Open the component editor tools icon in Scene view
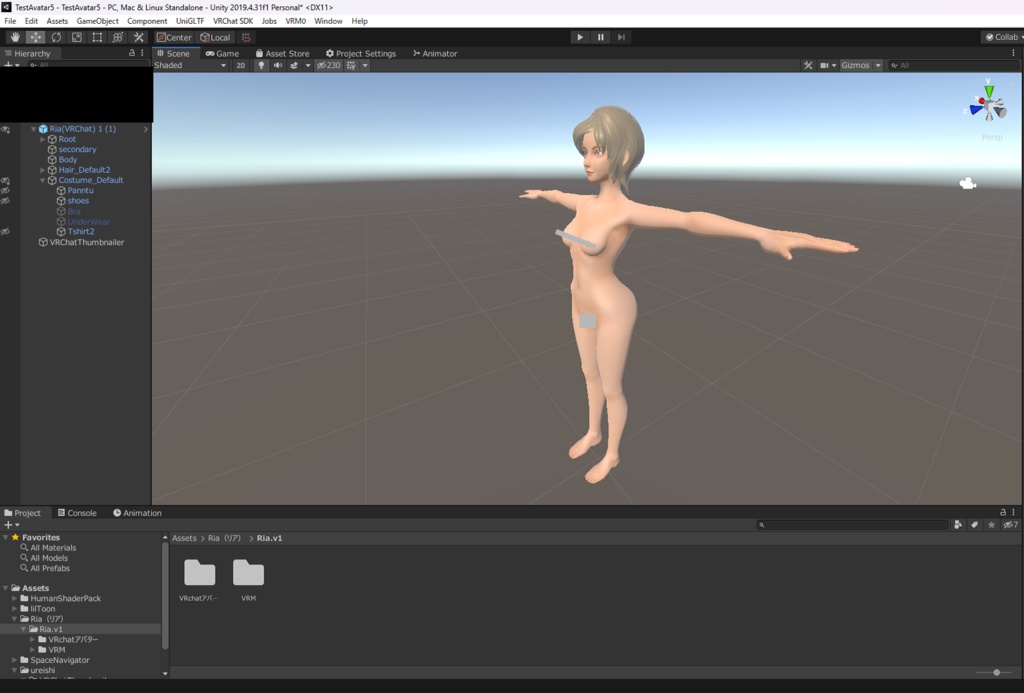The width and height of the screenshot is (1024, 693). tap(808, 65)
